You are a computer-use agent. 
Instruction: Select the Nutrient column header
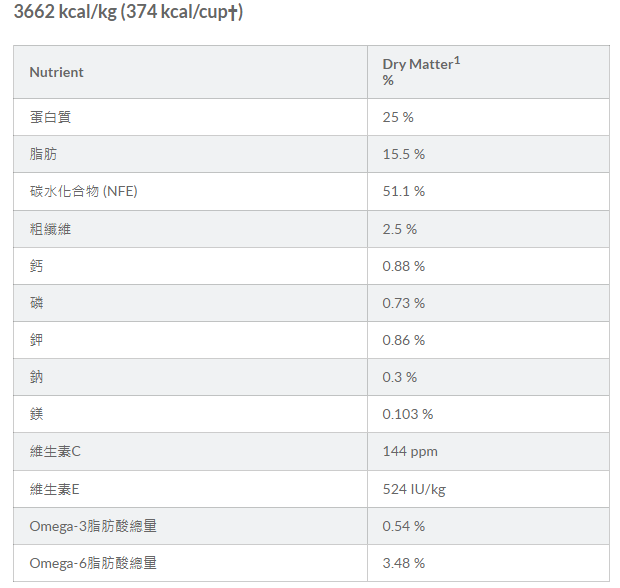click(56, 72)
